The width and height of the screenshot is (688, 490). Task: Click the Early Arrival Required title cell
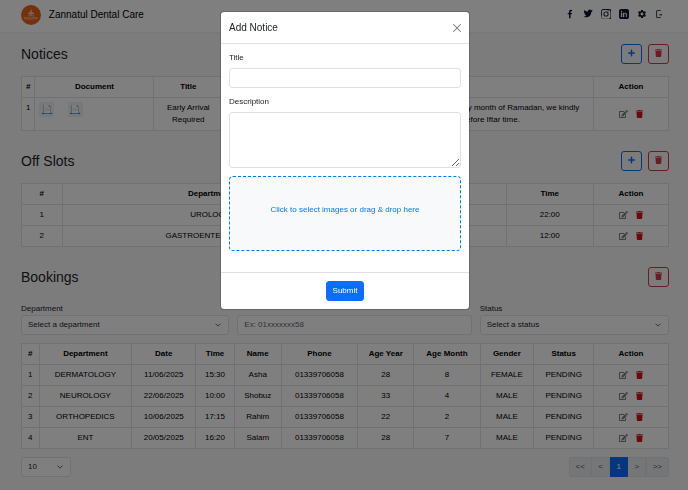(188, 114)
